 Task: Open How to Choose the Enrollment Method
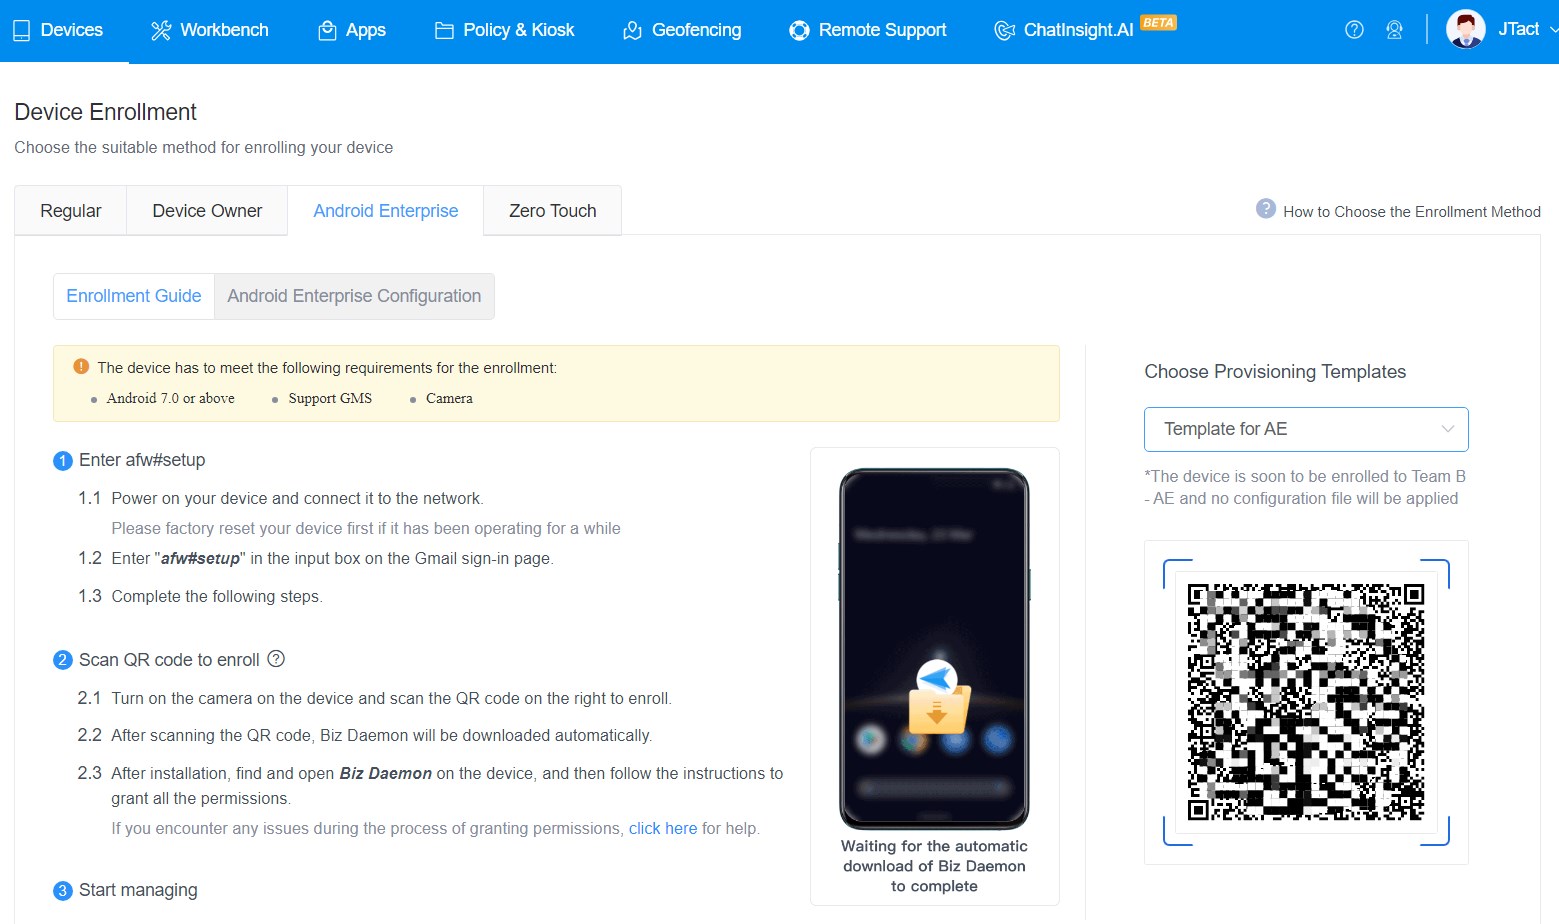pos(1412,212)
